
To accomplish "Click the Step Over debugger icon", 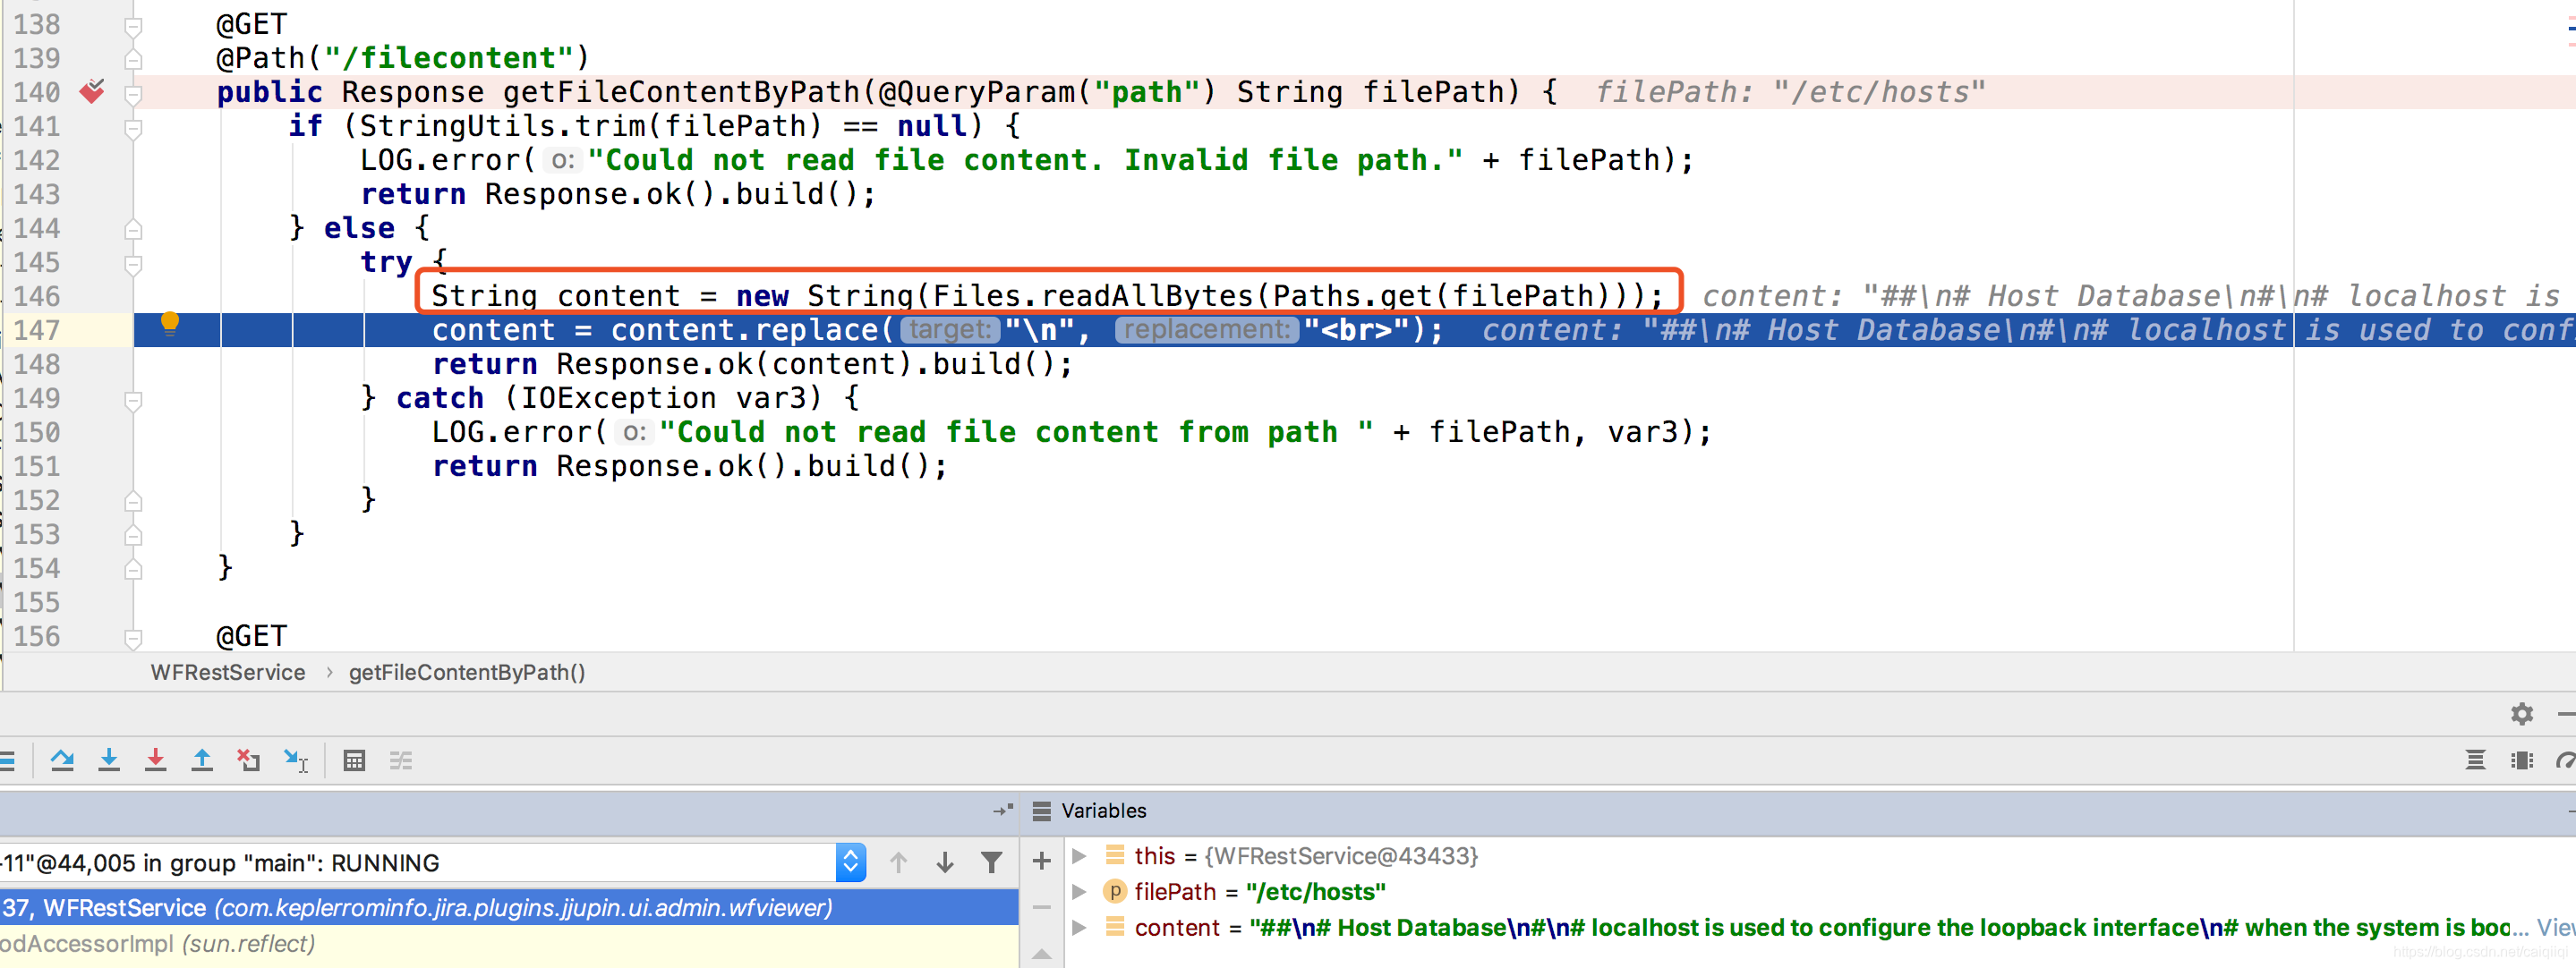I will (x=62, y=761).
